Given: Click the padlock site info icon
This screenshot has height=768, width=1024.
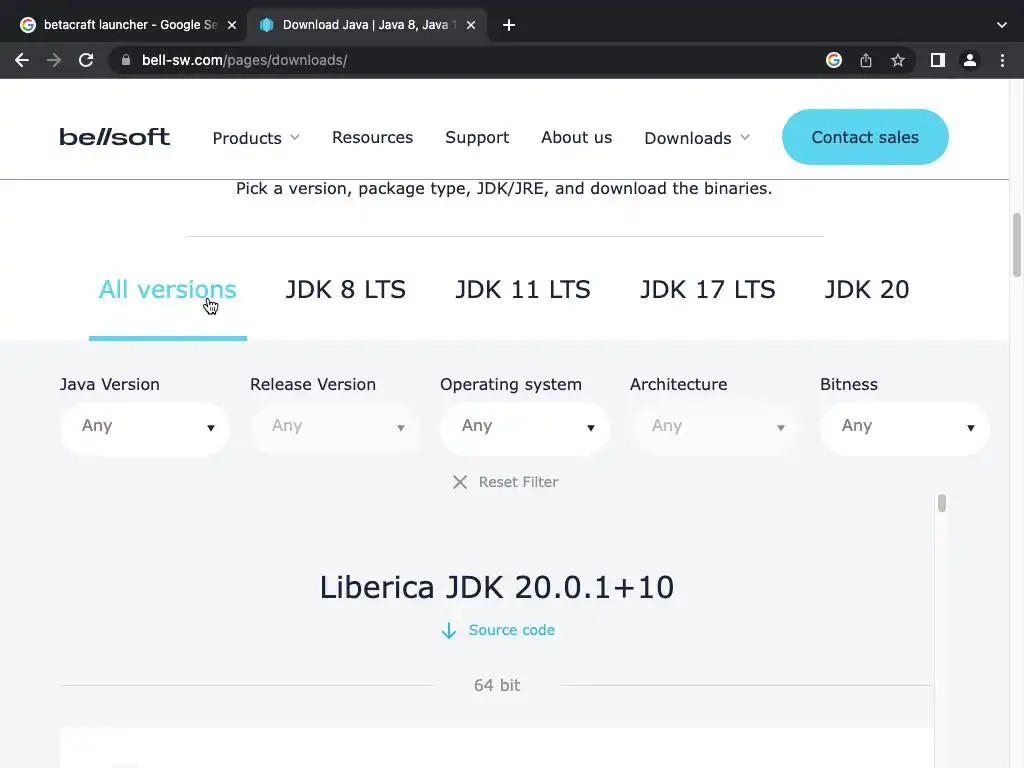Looking at the screenshot, I should (x=126, y=60).
